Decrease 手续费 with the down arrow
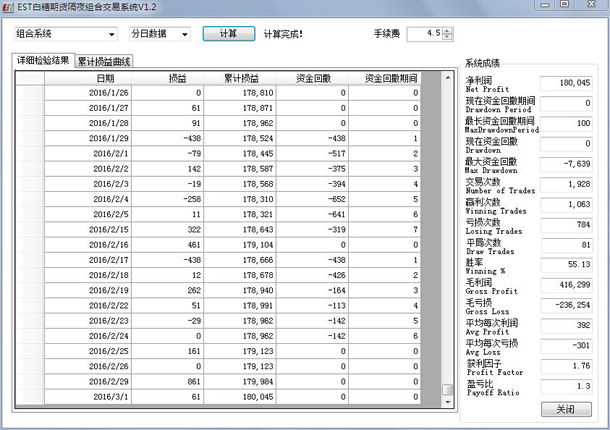Screen dimensions: 610x430 [447, 37]
